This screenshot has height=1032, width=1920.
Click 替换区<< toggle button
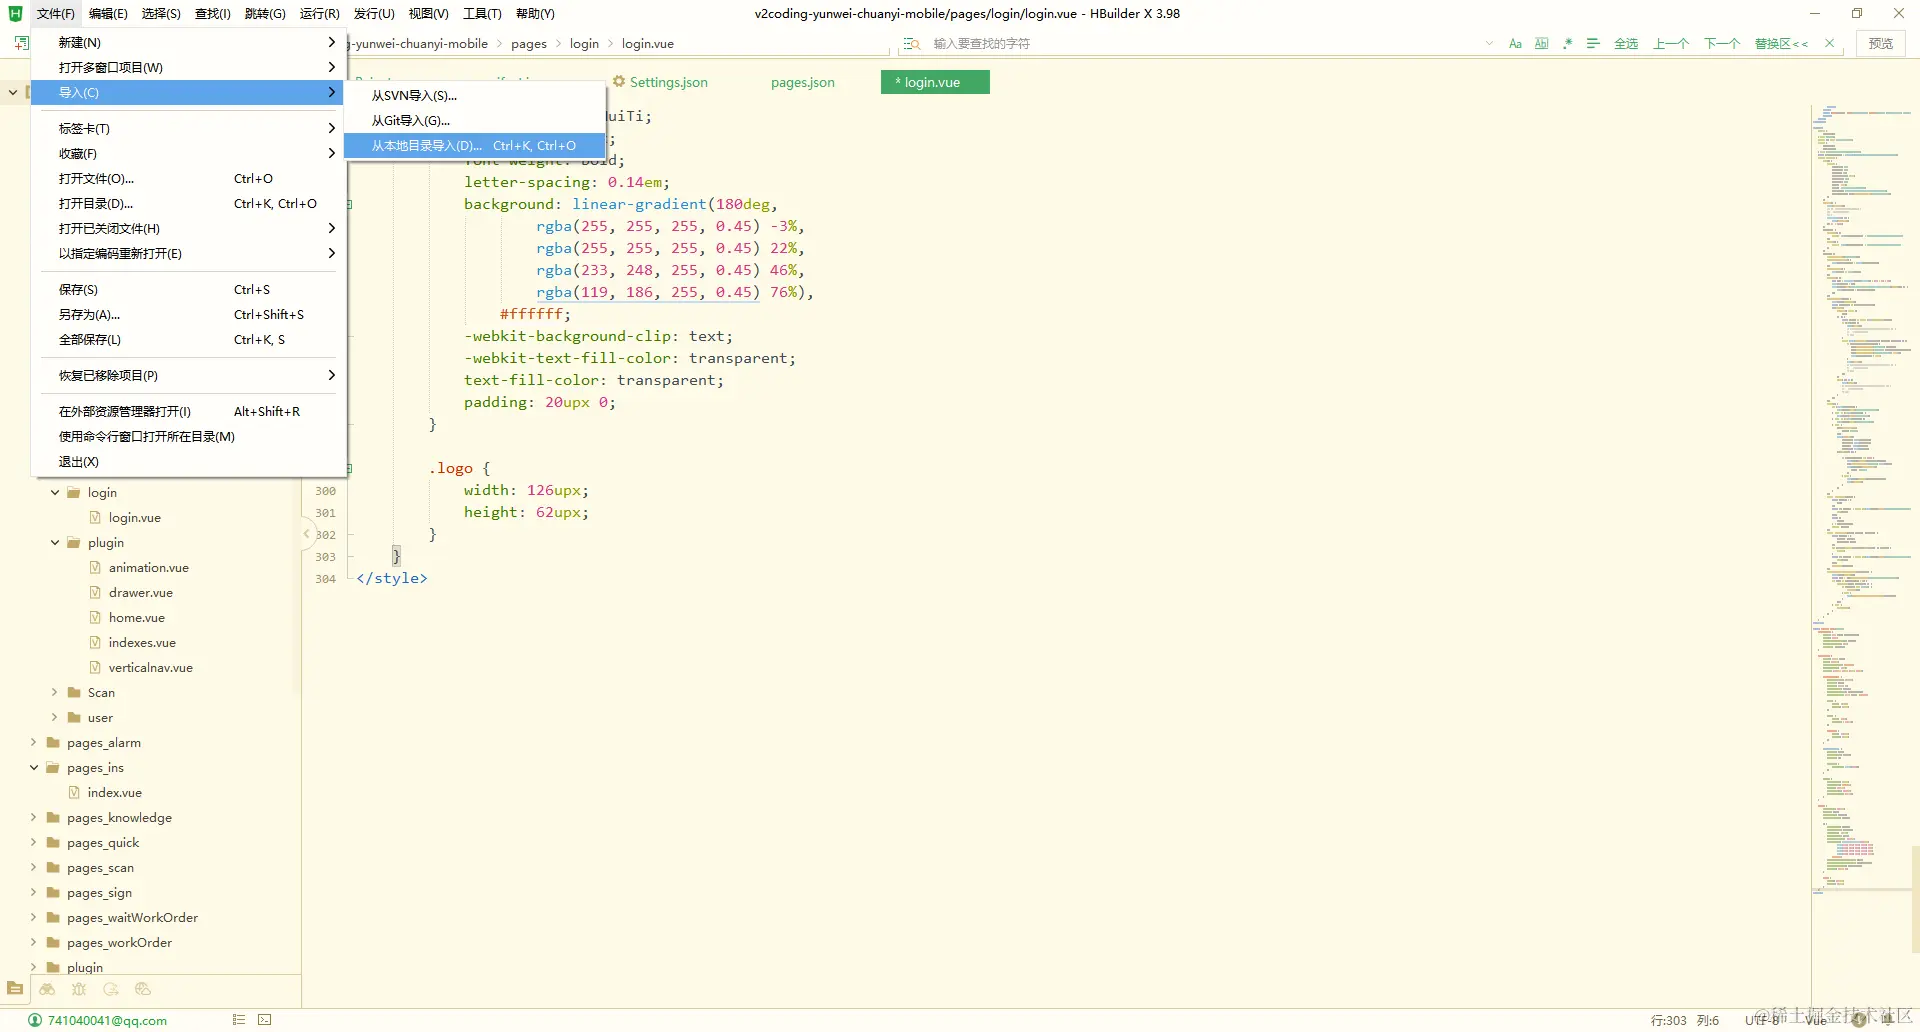pos(1781,44)
